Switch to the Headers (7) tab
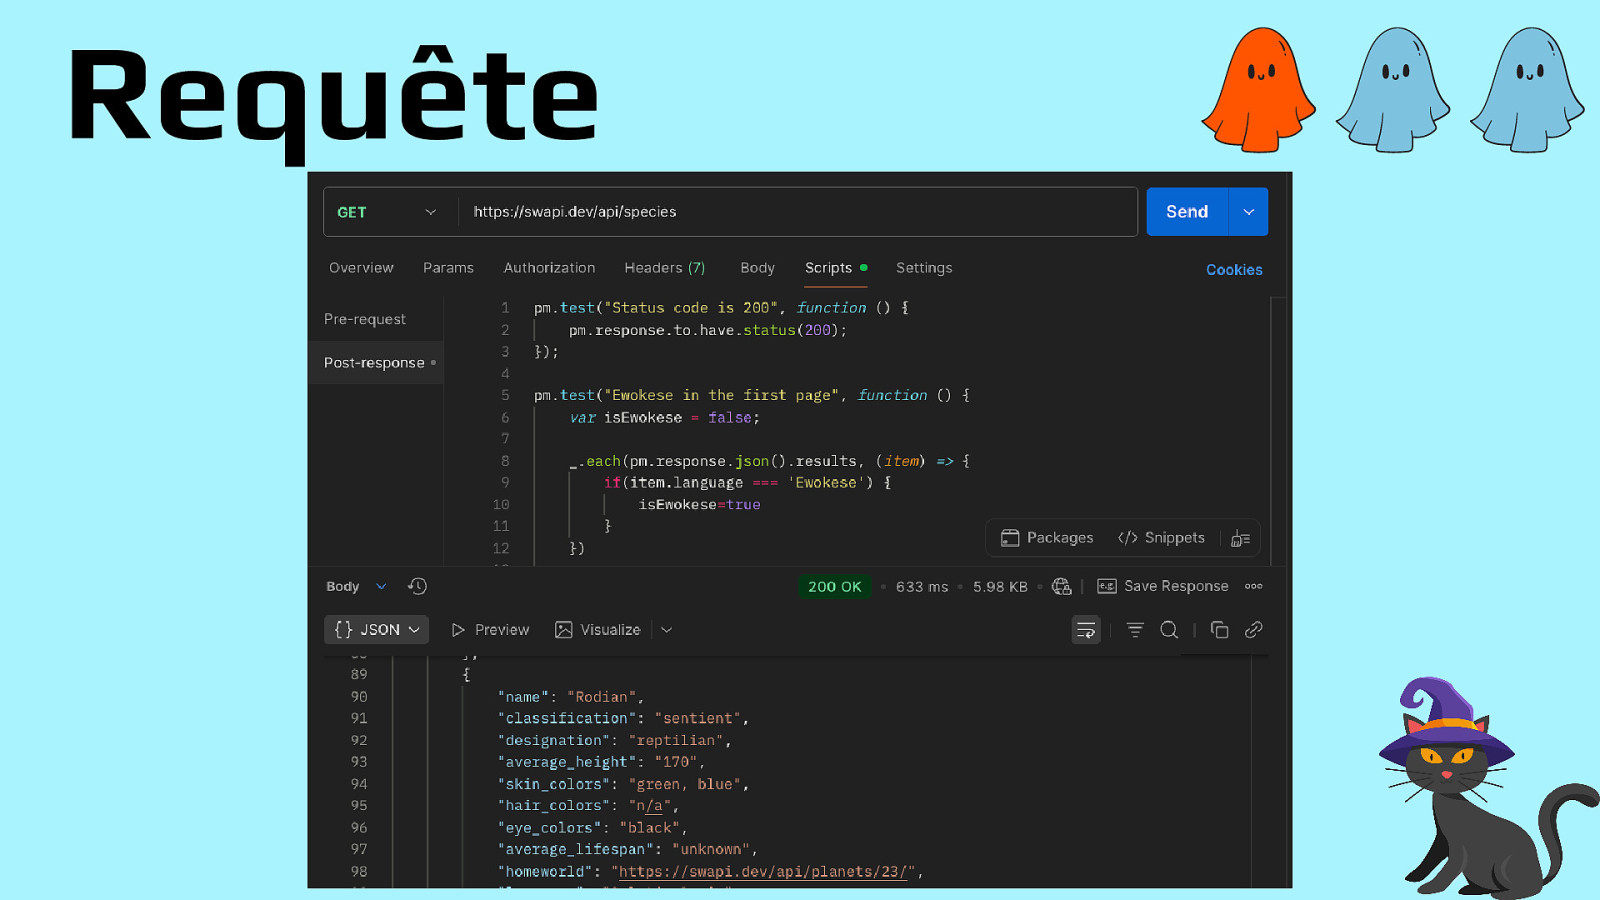The width and height of the screenshot is (1600, 900). (x=664, y=268)
